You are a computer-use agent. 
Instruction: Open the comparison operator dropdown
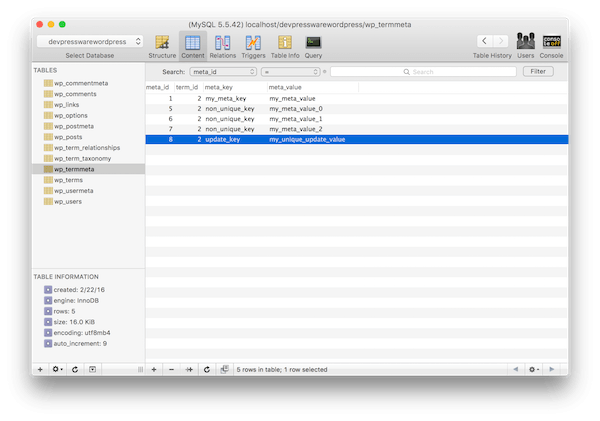(x=290, y=72)
